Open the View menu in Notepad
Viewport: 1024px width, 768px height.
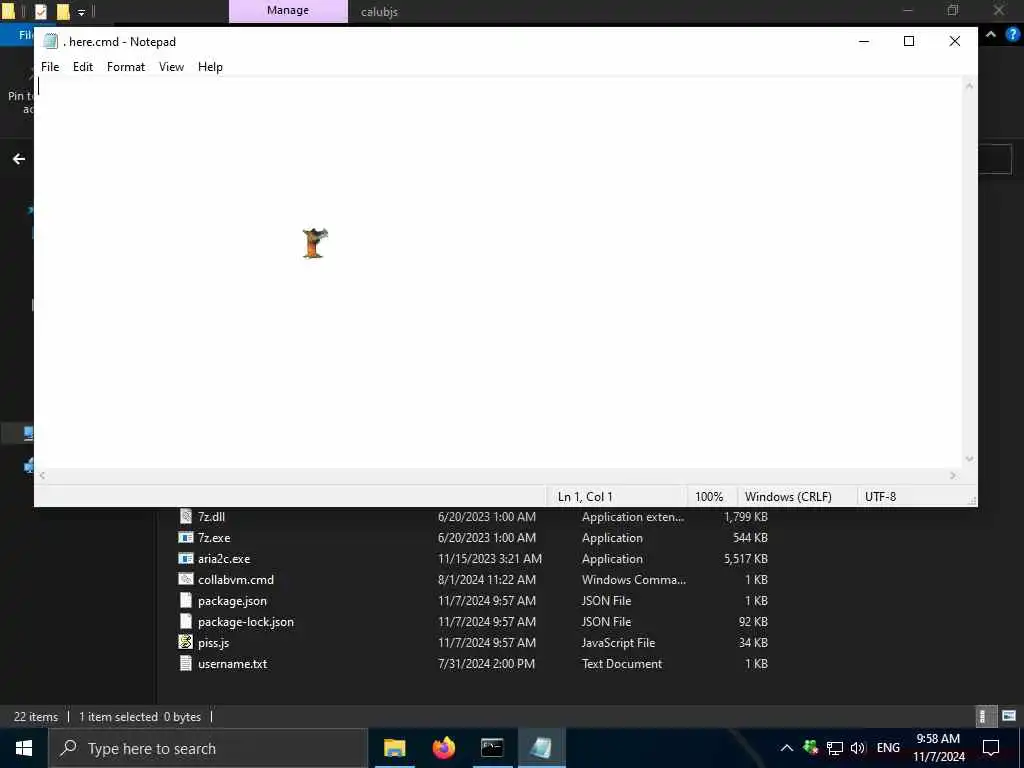(171, 67)
